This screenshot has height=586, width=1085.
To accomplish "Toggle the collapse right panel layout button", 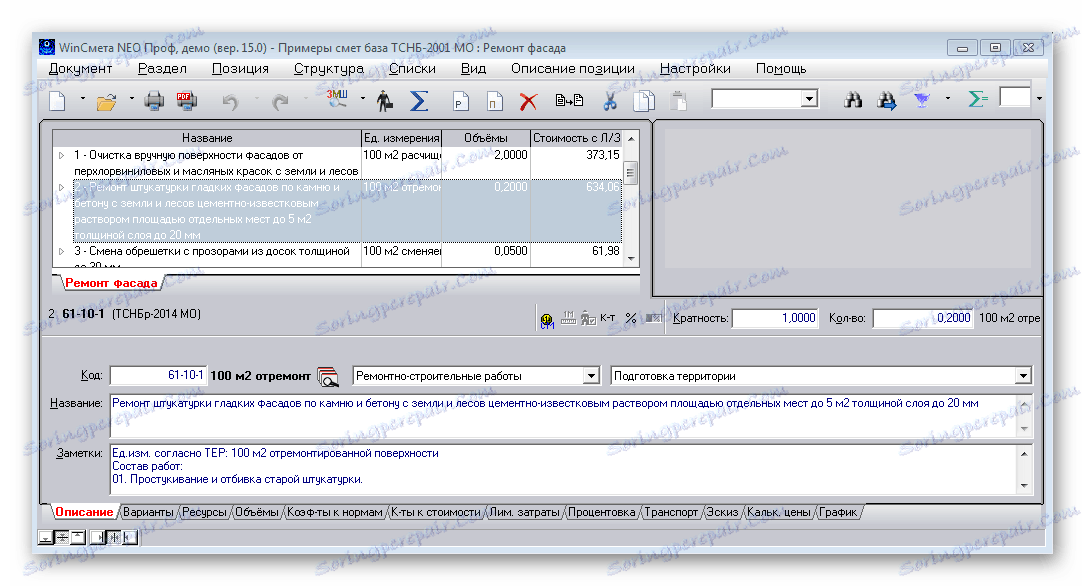I will click(98, 537).
